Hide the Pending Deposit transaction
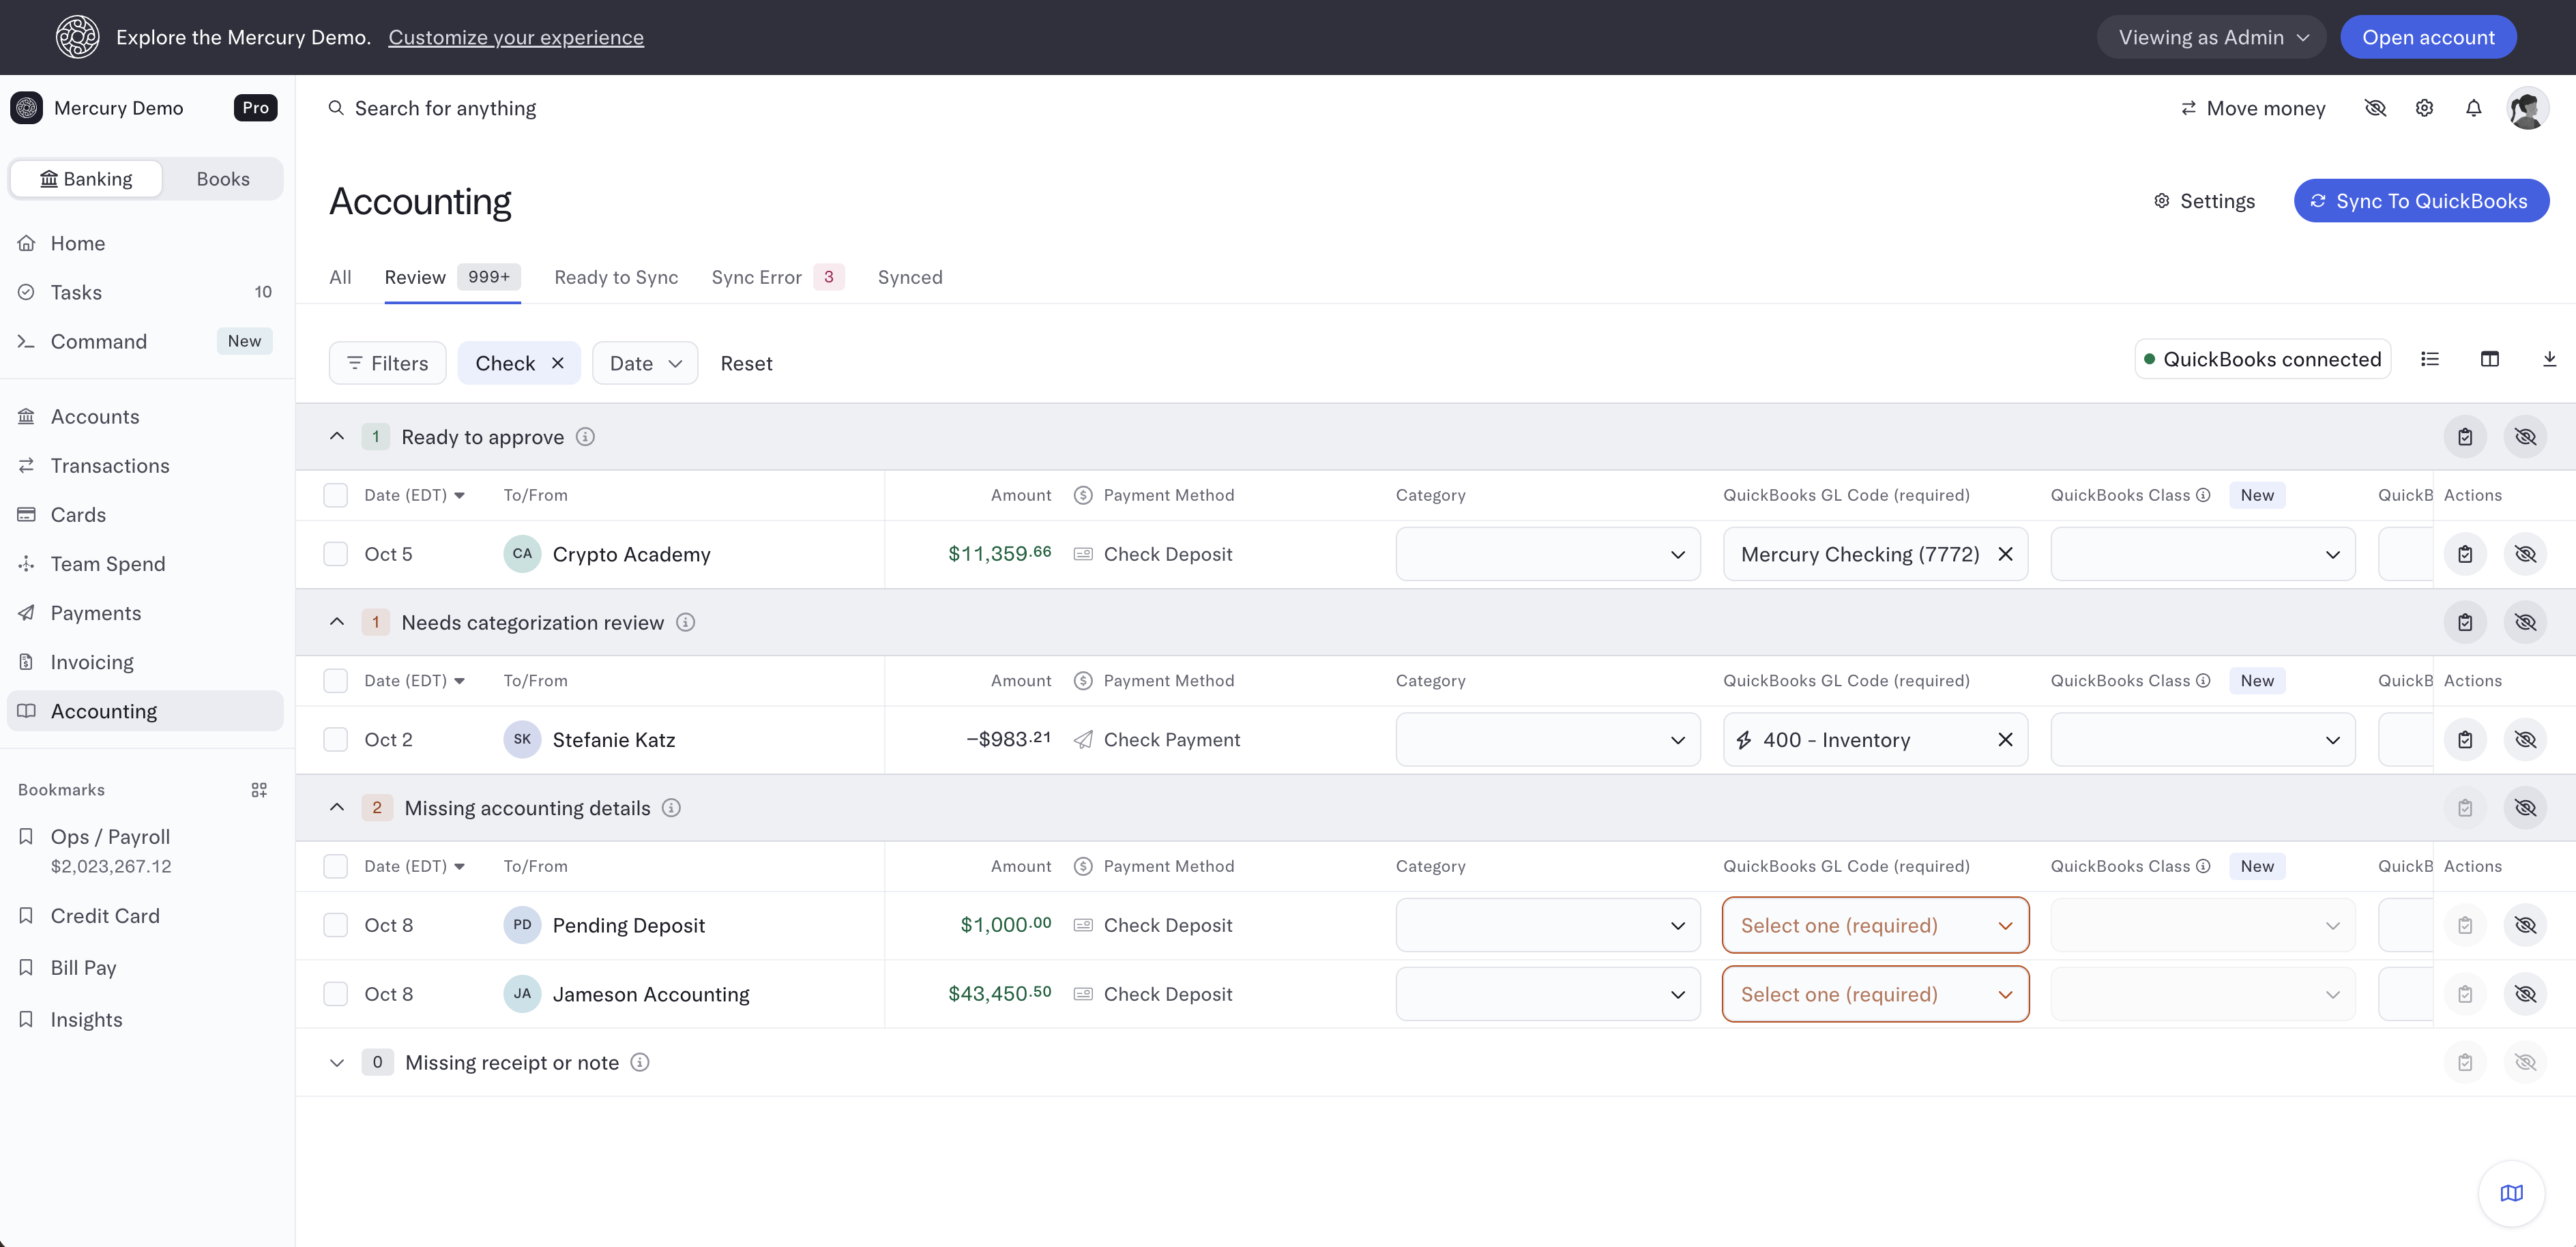The image size is (2576, 1247). click(2525, 925)
